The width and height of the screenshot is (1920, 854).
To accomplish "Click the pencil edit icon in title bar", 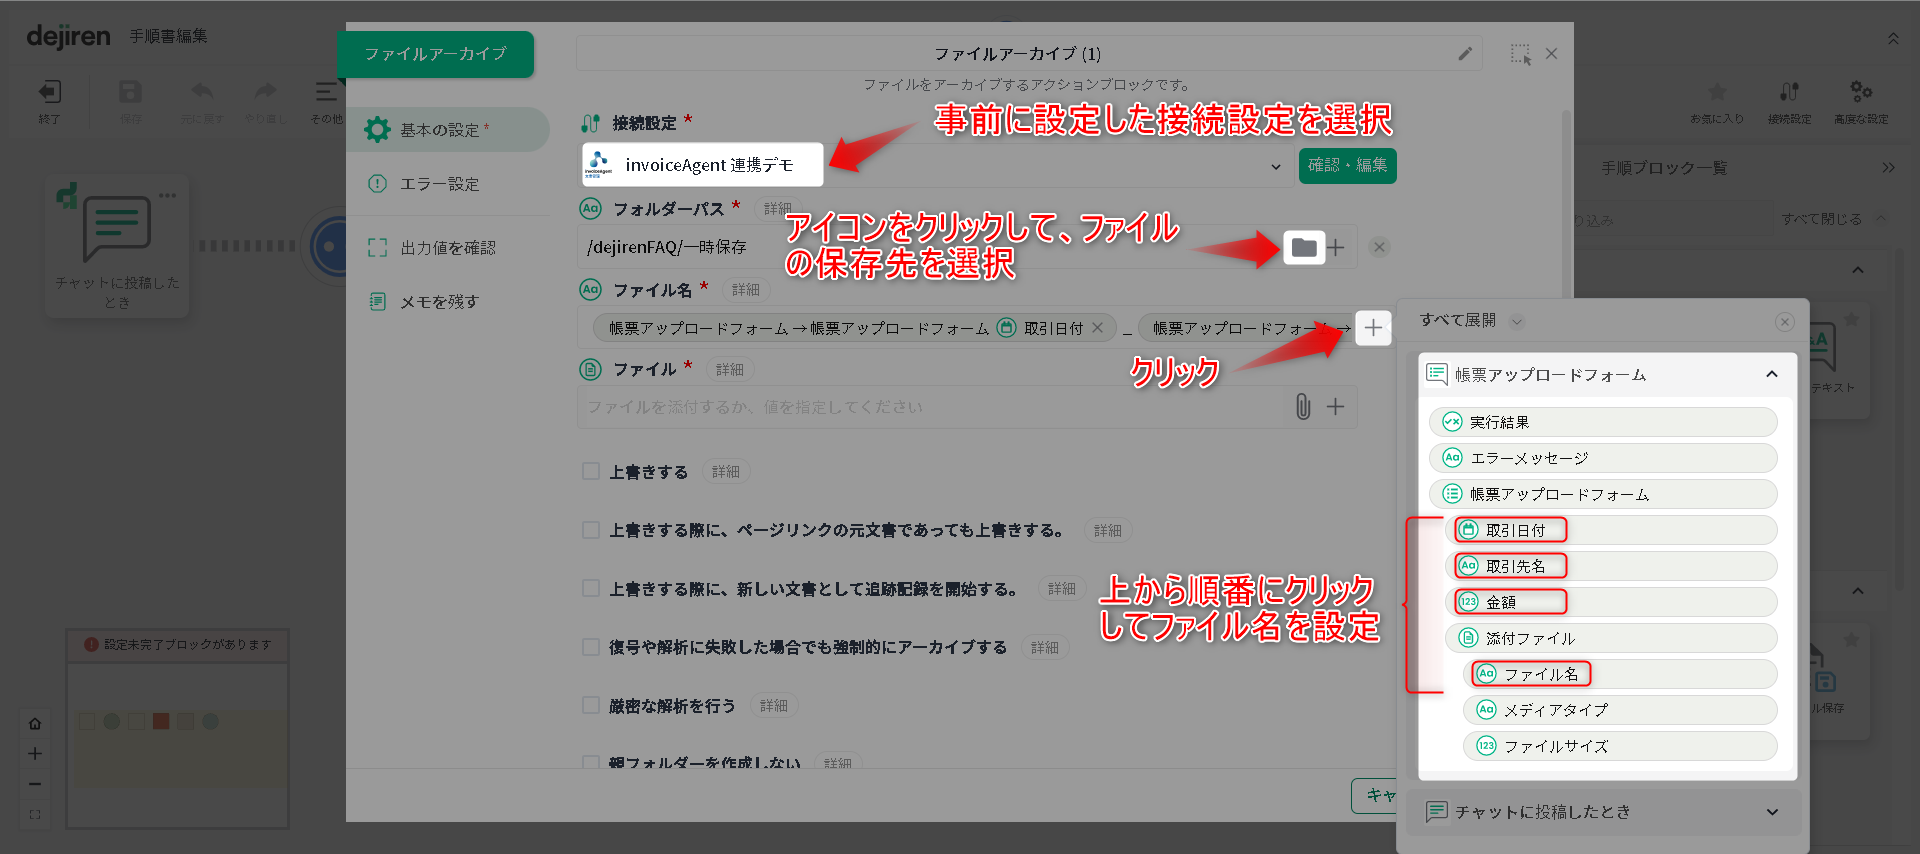I will [1464, 54].
